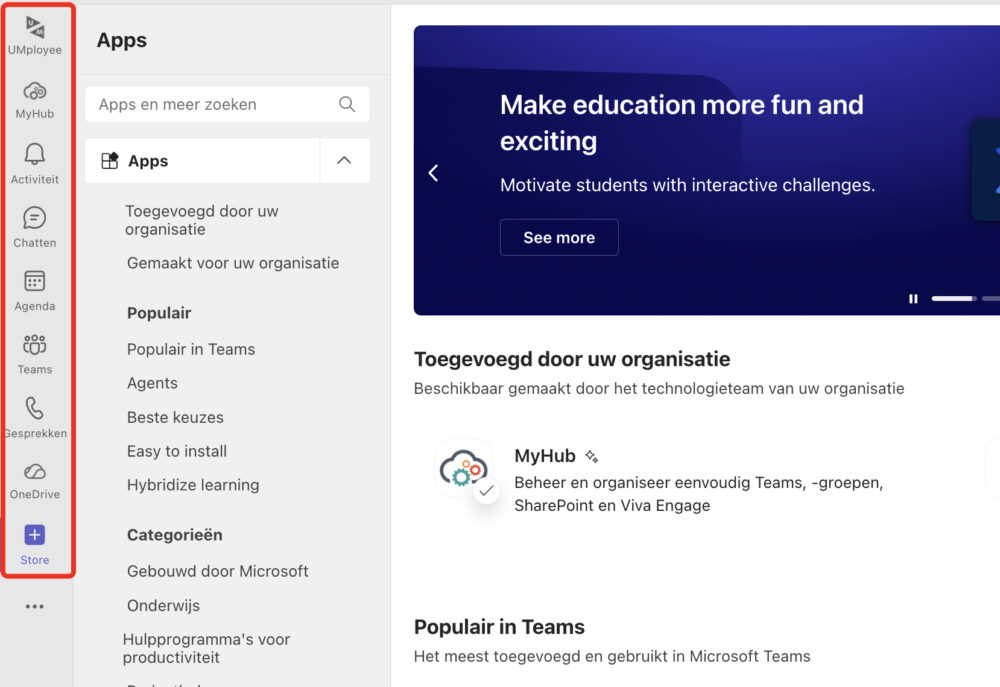Show more apps via three dots
The width and height of the screenshot is (1000, 687).
coord(34,606)
